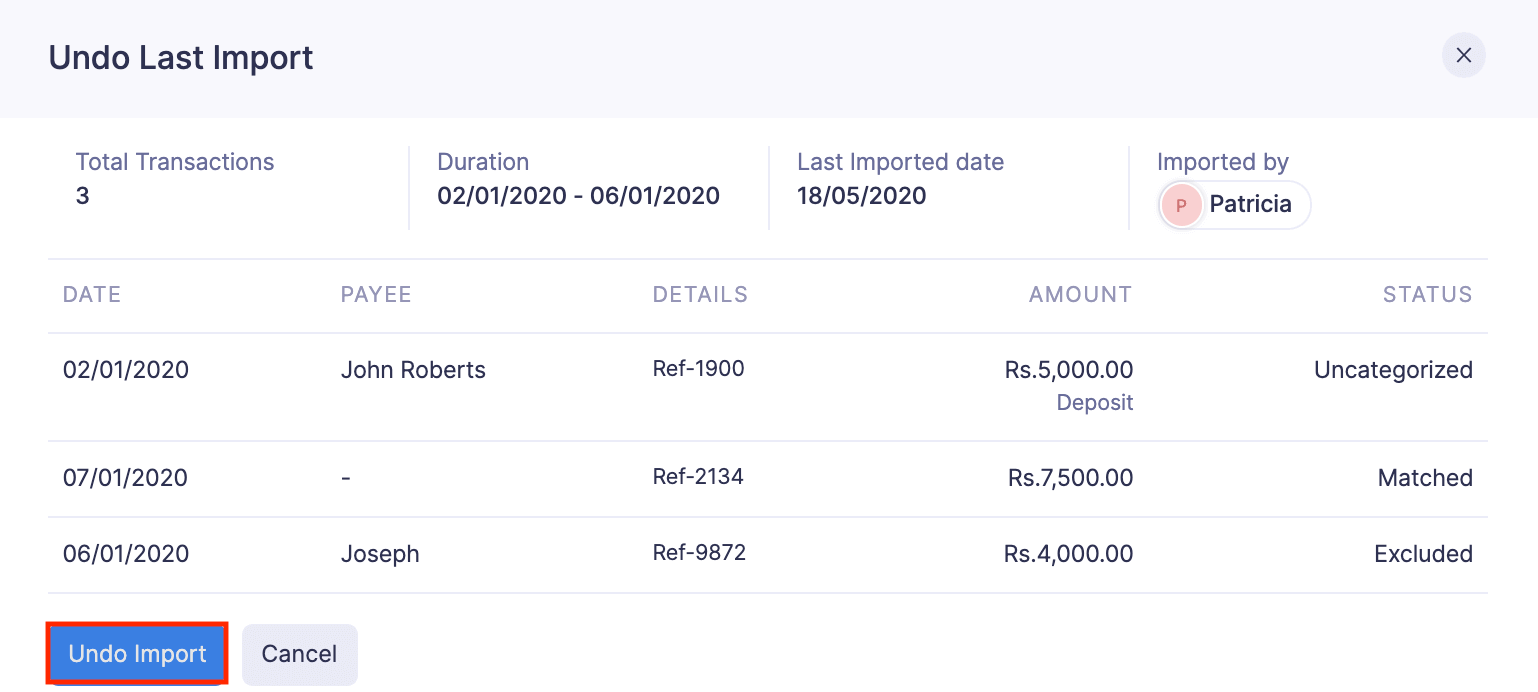
Task: Select the Joseph payee cell
Action: [x=380, y=554]
